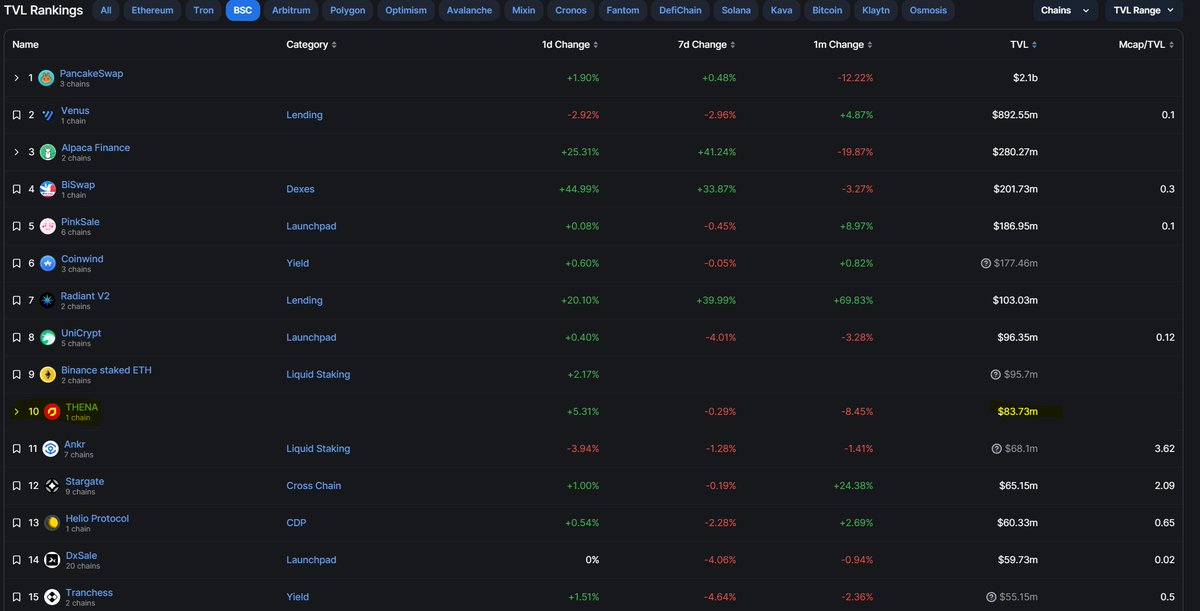Switch to the Ethereum chain tab

(152, 11)
